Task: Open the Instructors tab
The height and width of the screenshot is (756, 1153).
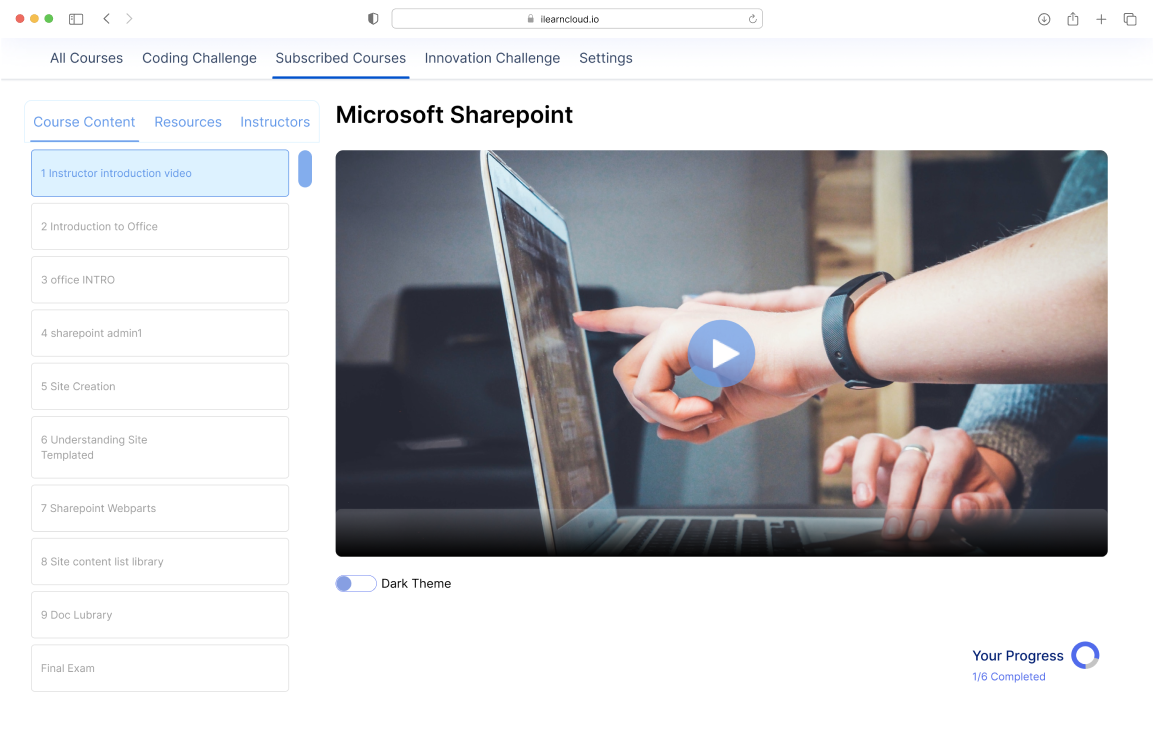Action: [x=275, y=121]
